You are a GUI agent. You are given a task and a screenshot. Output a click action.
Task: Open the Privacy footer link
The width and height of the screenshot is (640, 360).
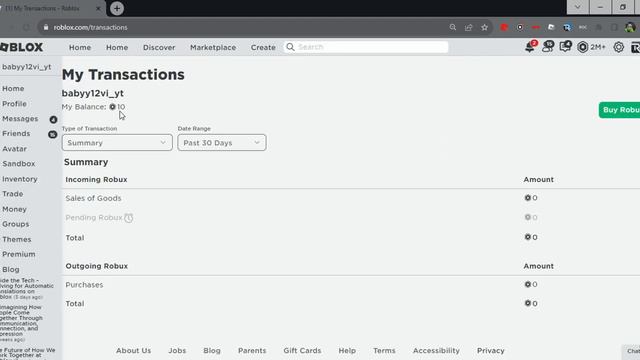(x=491, y=351)
